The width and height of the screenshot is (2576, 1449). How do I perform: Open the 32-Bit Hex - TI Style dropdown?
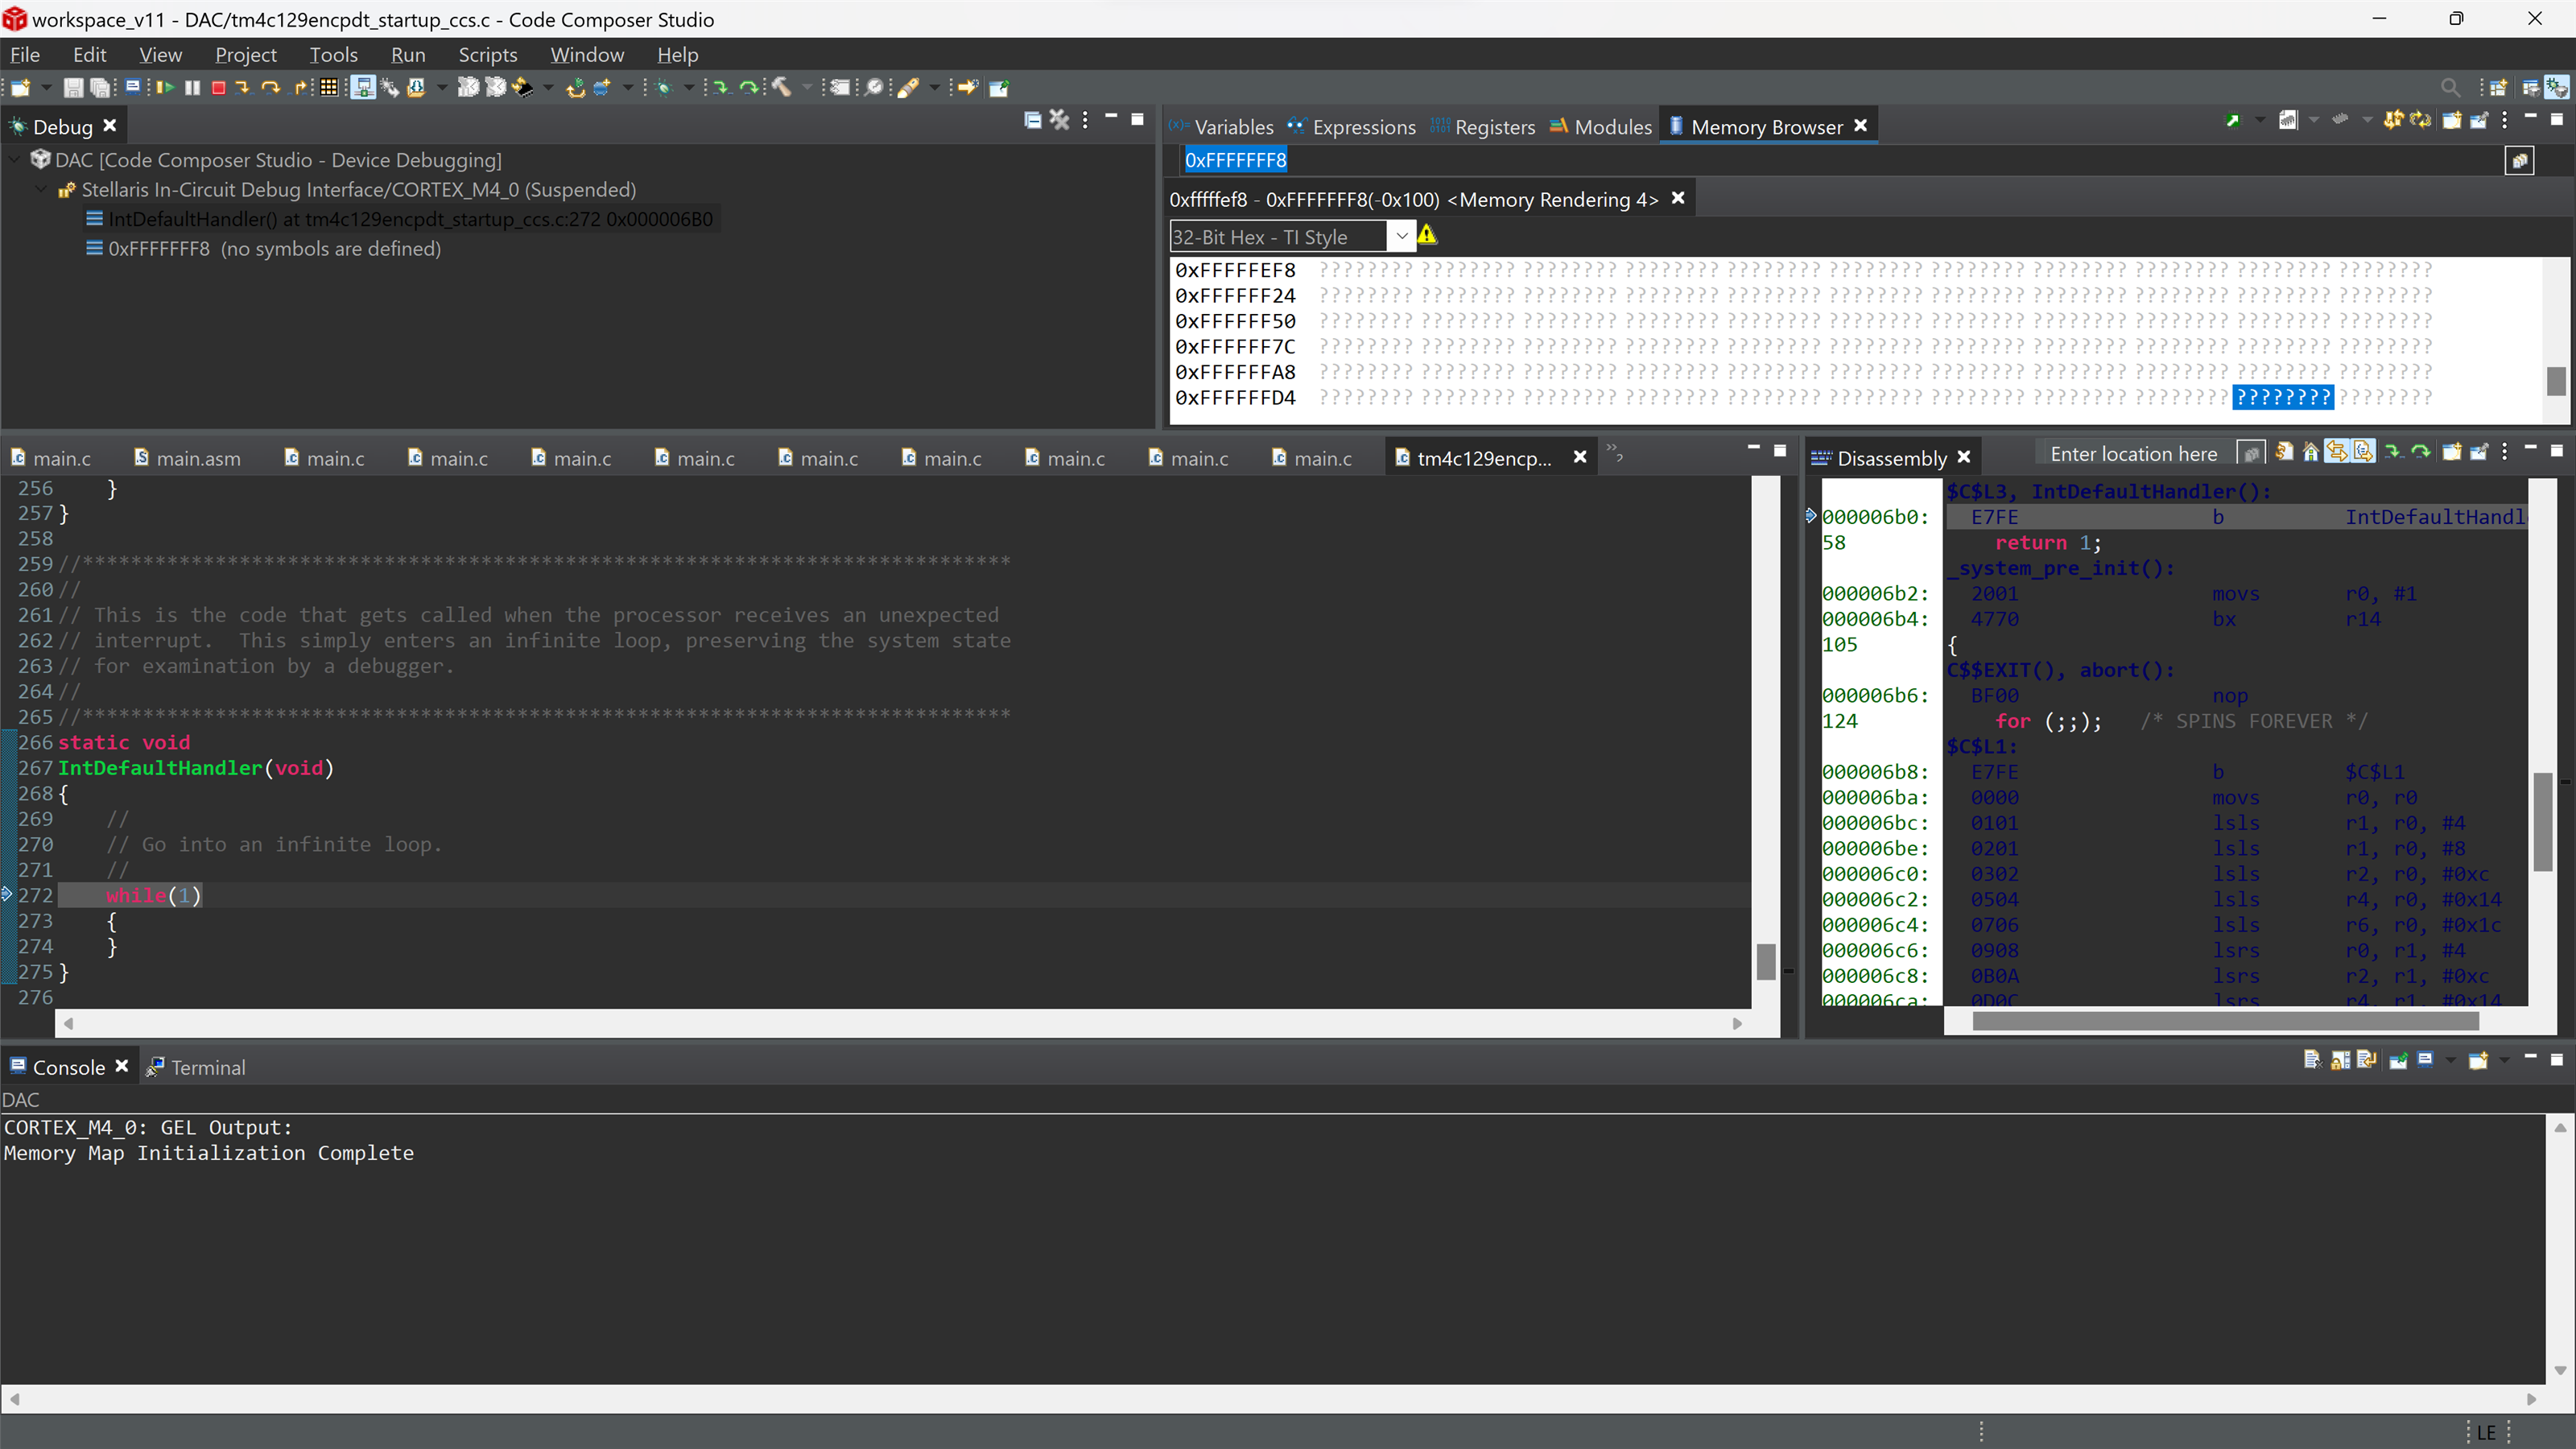coord(1402,237)
